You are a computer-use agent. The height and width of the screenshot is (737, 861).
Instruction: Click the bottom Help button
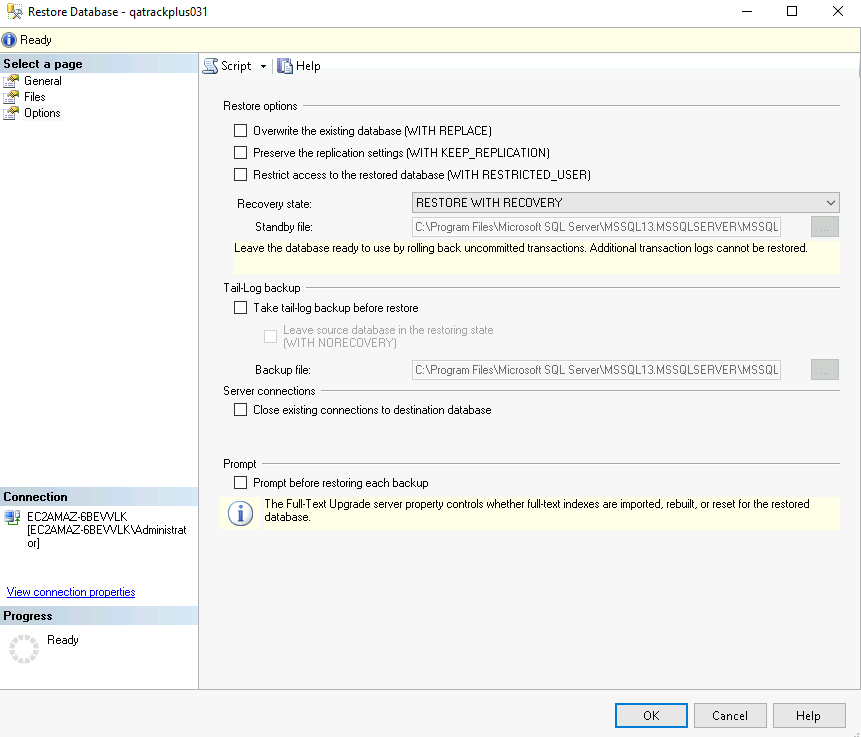pyautogui.click(x=809, y=716)
